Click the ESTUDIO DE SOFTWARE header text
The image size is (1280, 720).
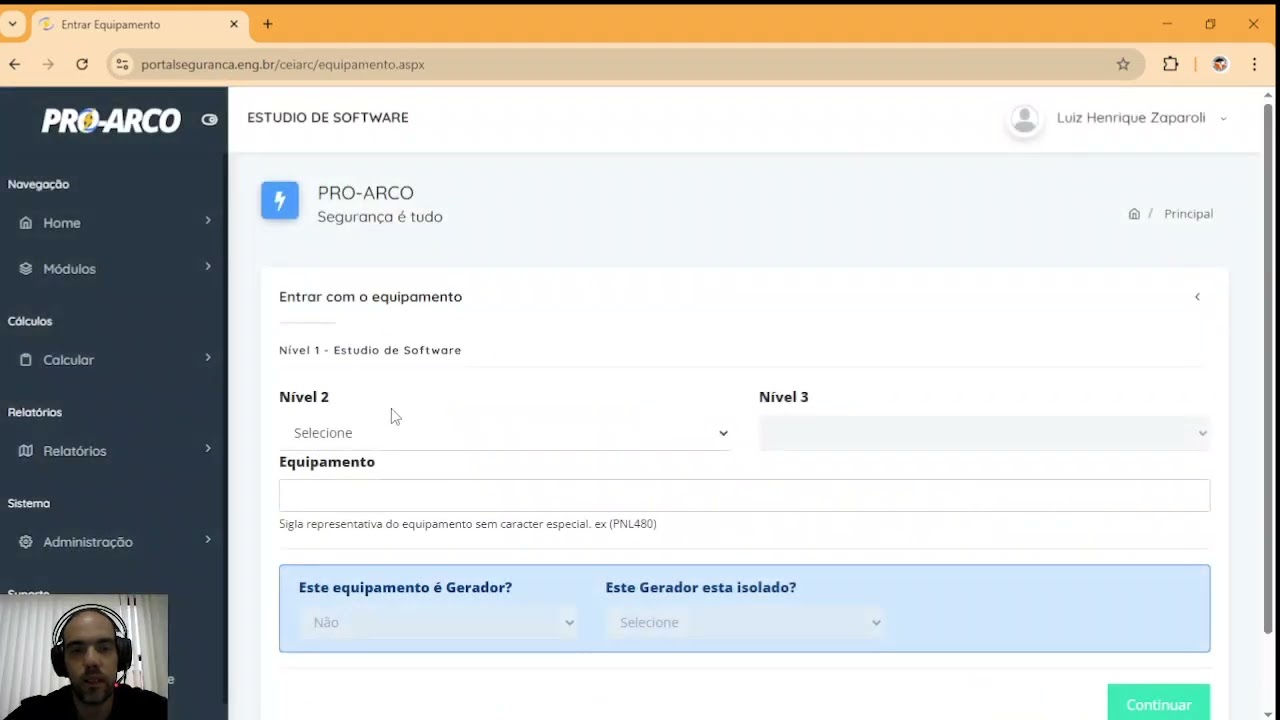(x=328, y=117)
